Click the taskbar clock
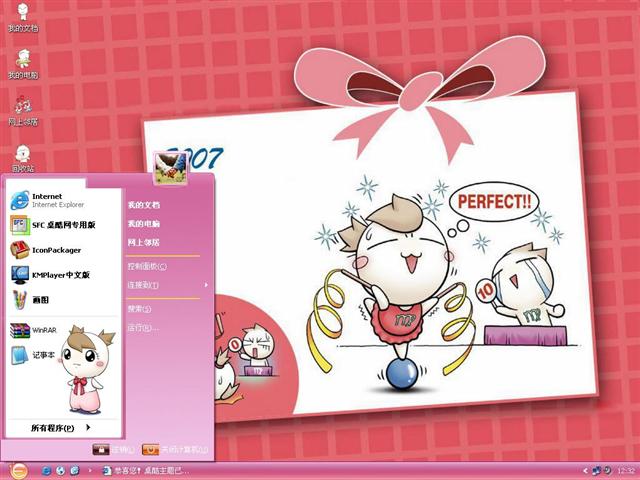The height and width of the screenshot is (480, 640). (626, 471)
